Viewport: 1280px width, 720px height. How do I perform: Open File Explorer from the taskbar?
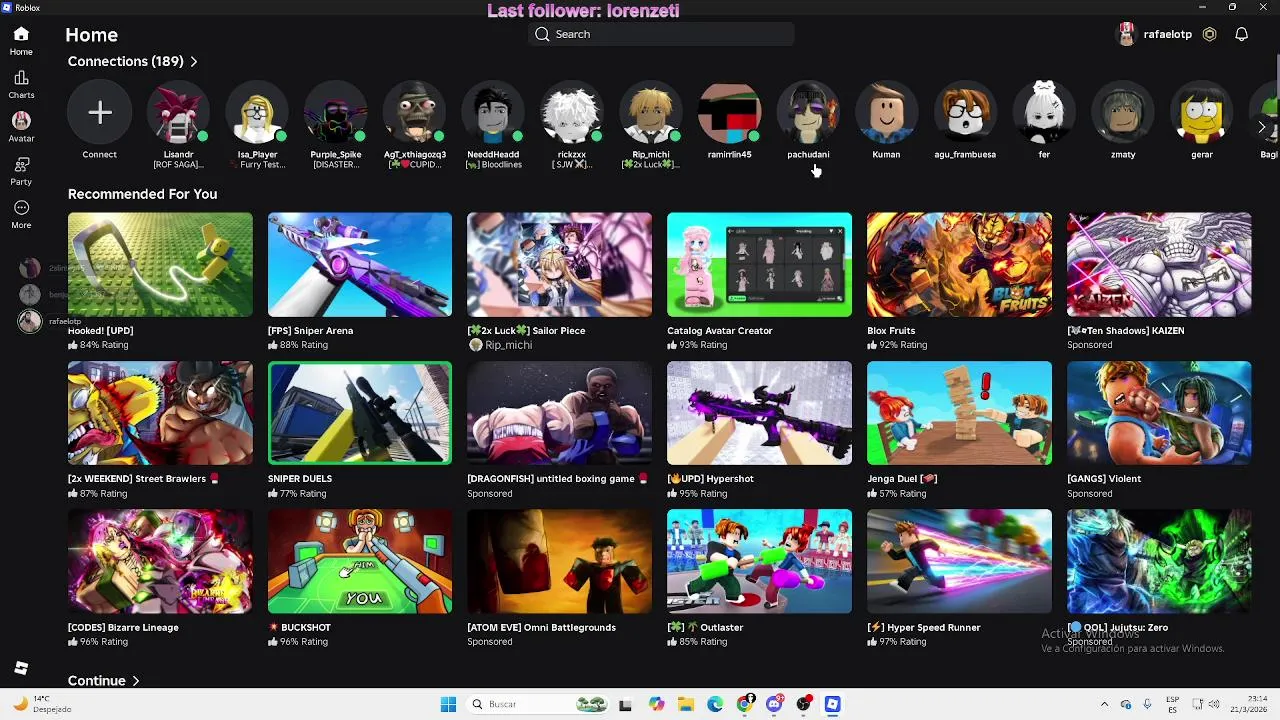coord(686,704)
